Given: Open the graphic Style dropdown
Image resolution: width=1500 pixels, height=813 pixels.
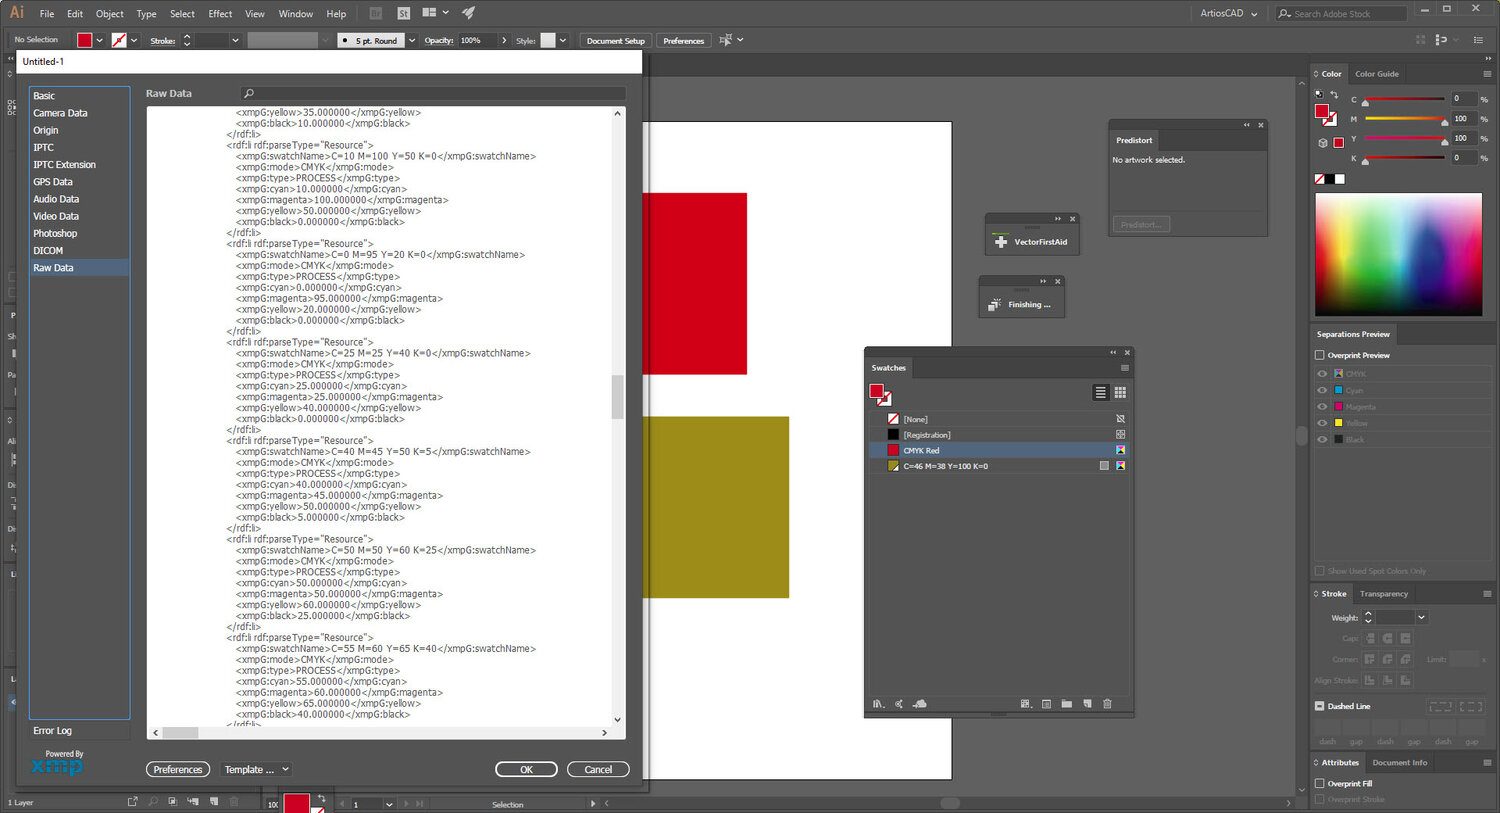Looking at the screenshot, I should [x=563, y=40].
